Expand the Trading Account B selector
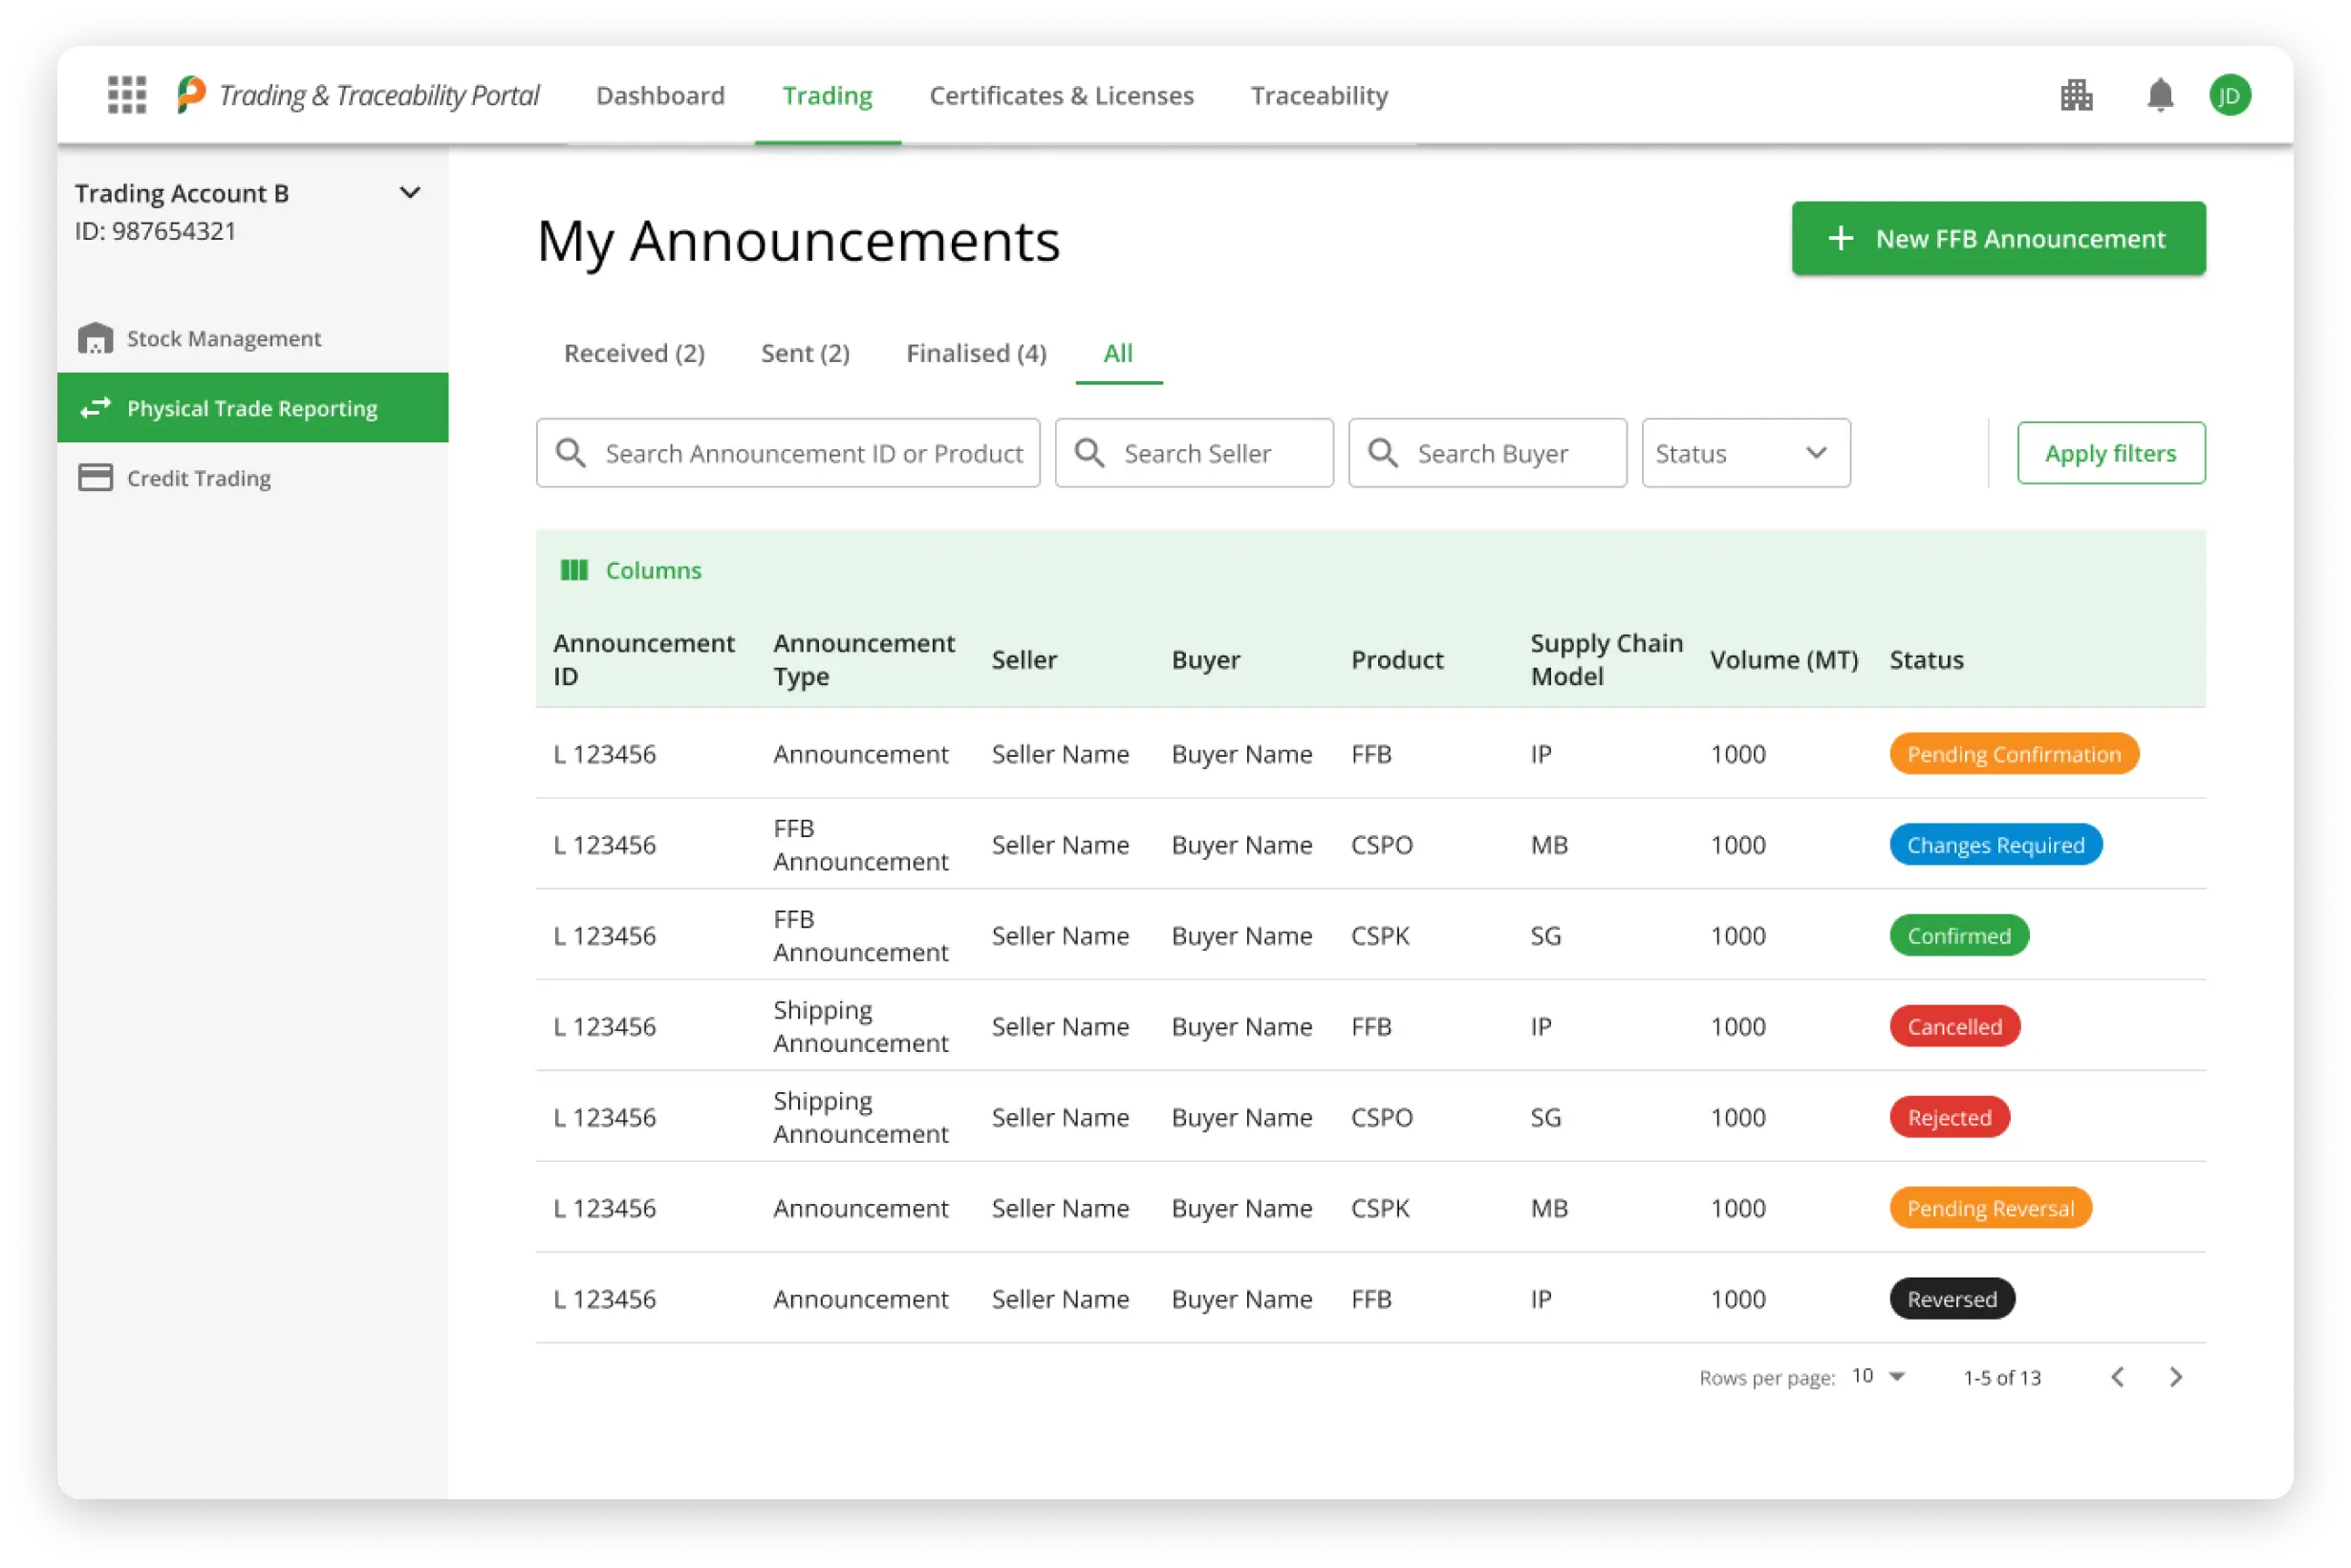Image resolution: width=2351 pixels, height=1568 pixels. (x=409, y=193)
